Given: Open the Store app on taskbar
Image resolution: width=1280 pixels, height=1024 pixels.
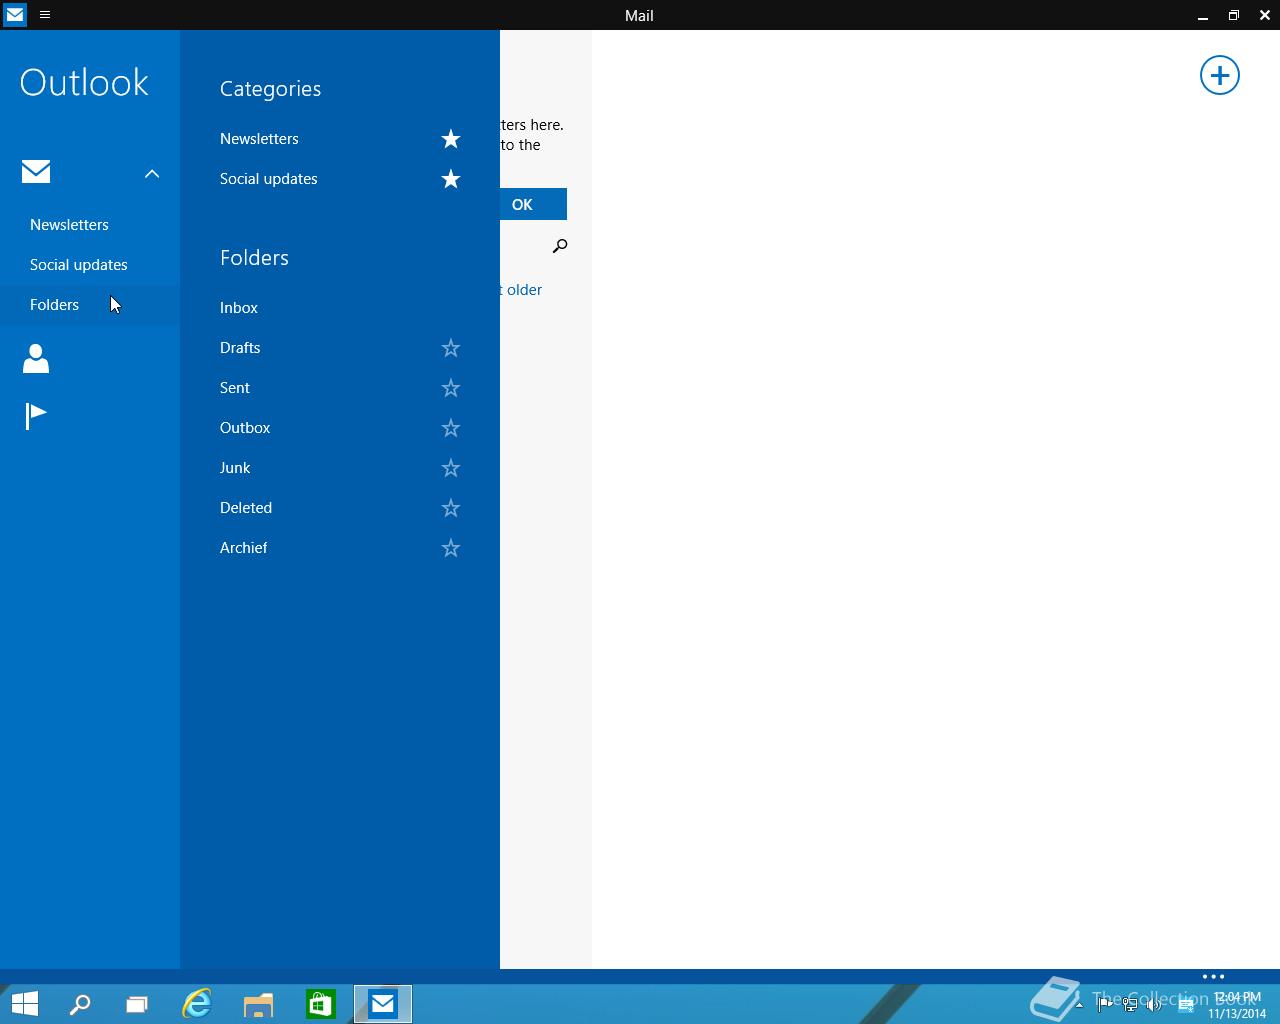Looking at the screenshot, I should (x=320, y=1004).
